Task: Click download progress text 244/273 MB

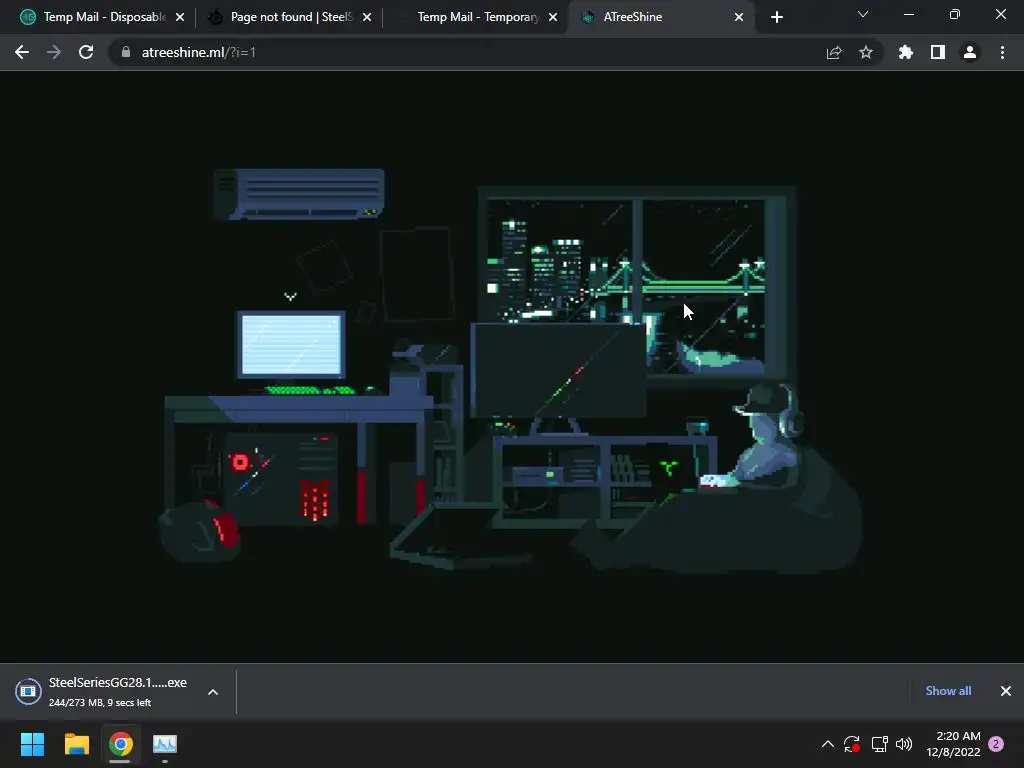Action: click(99, 703)
